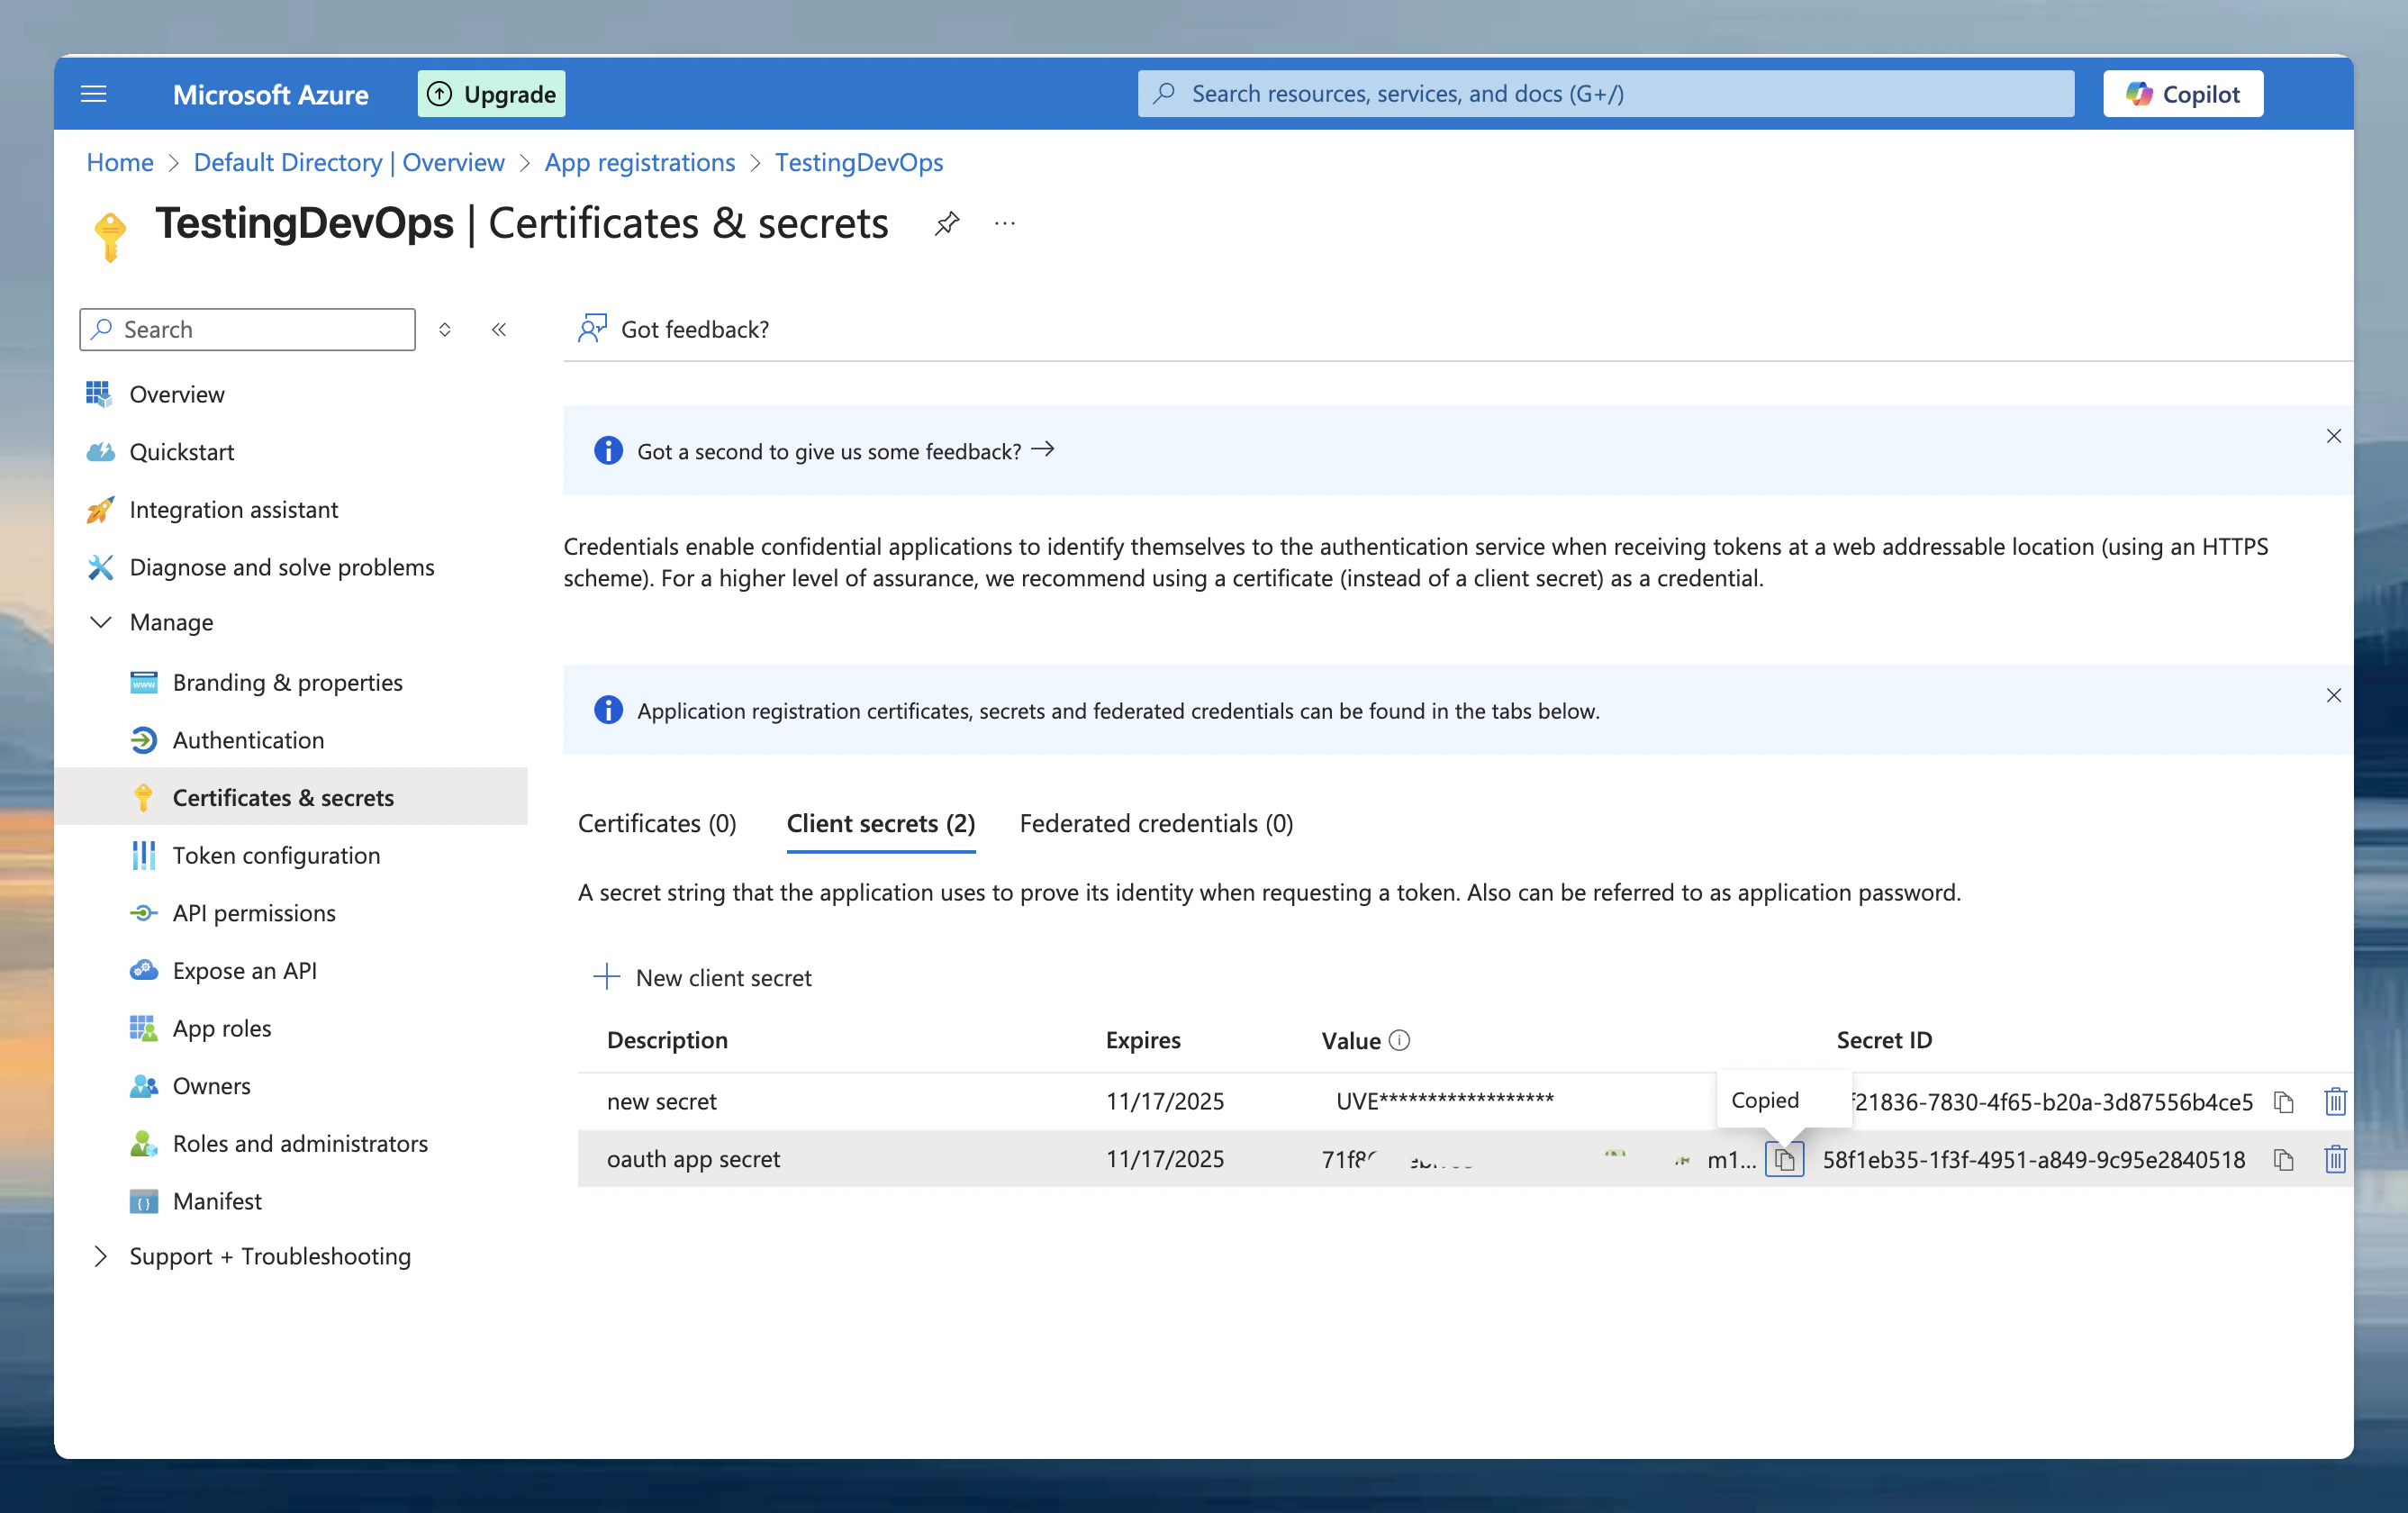
Task: Open Token configuration settings
Action: pos(276,855)
